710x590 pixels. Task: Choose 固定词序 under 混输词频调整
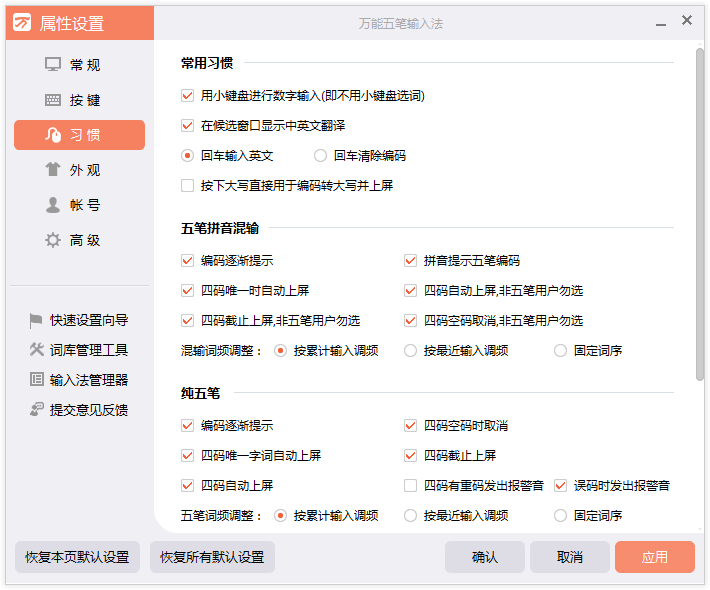pyautogui.click(x=560, y=351)
